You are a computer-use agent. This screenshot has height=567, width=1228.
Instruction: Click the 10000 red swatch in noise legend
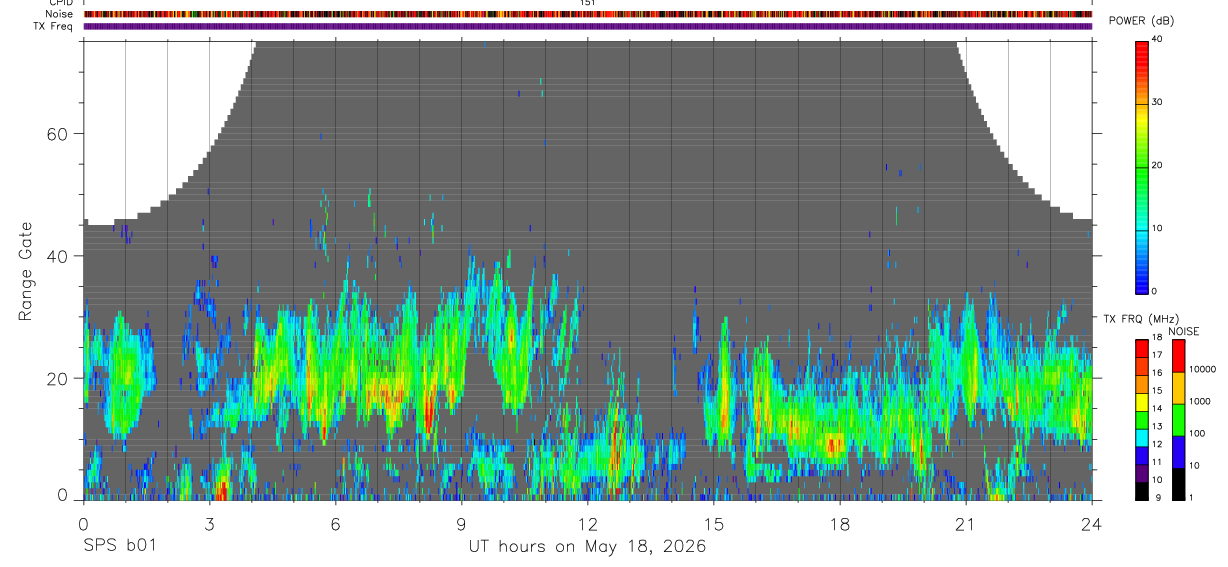pos(1176,356)
